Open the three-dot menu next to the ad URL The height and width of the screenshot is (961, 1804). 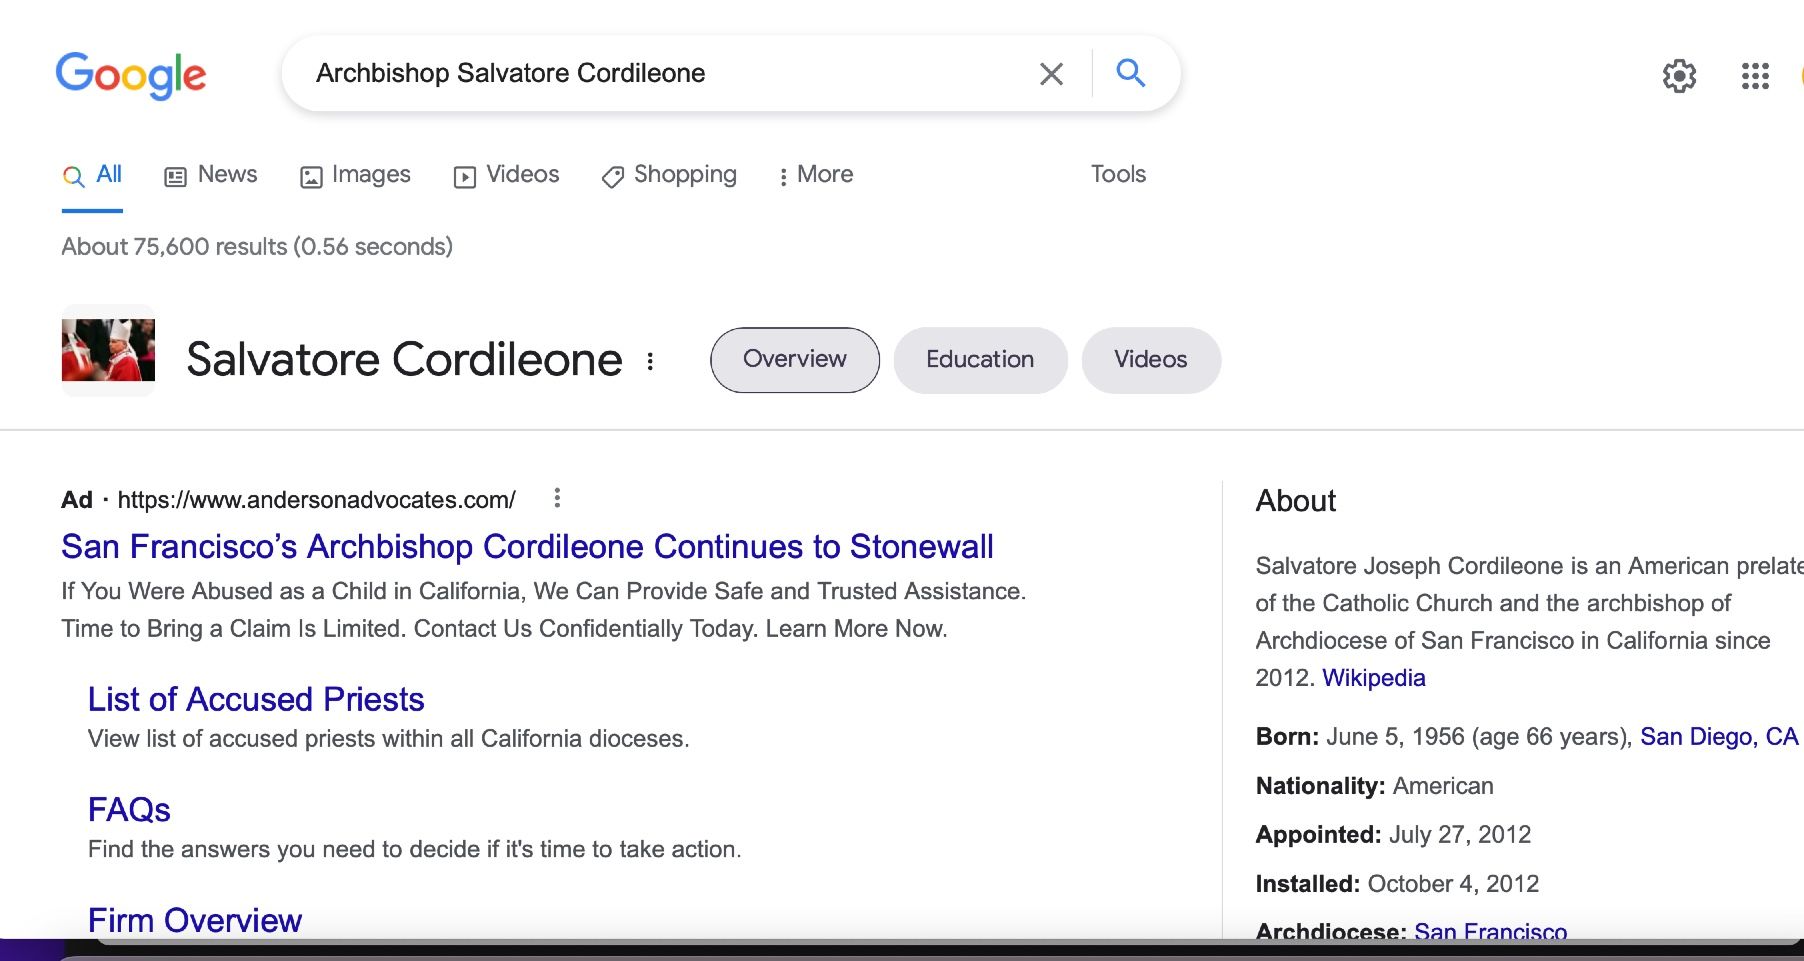pos(557,498)
